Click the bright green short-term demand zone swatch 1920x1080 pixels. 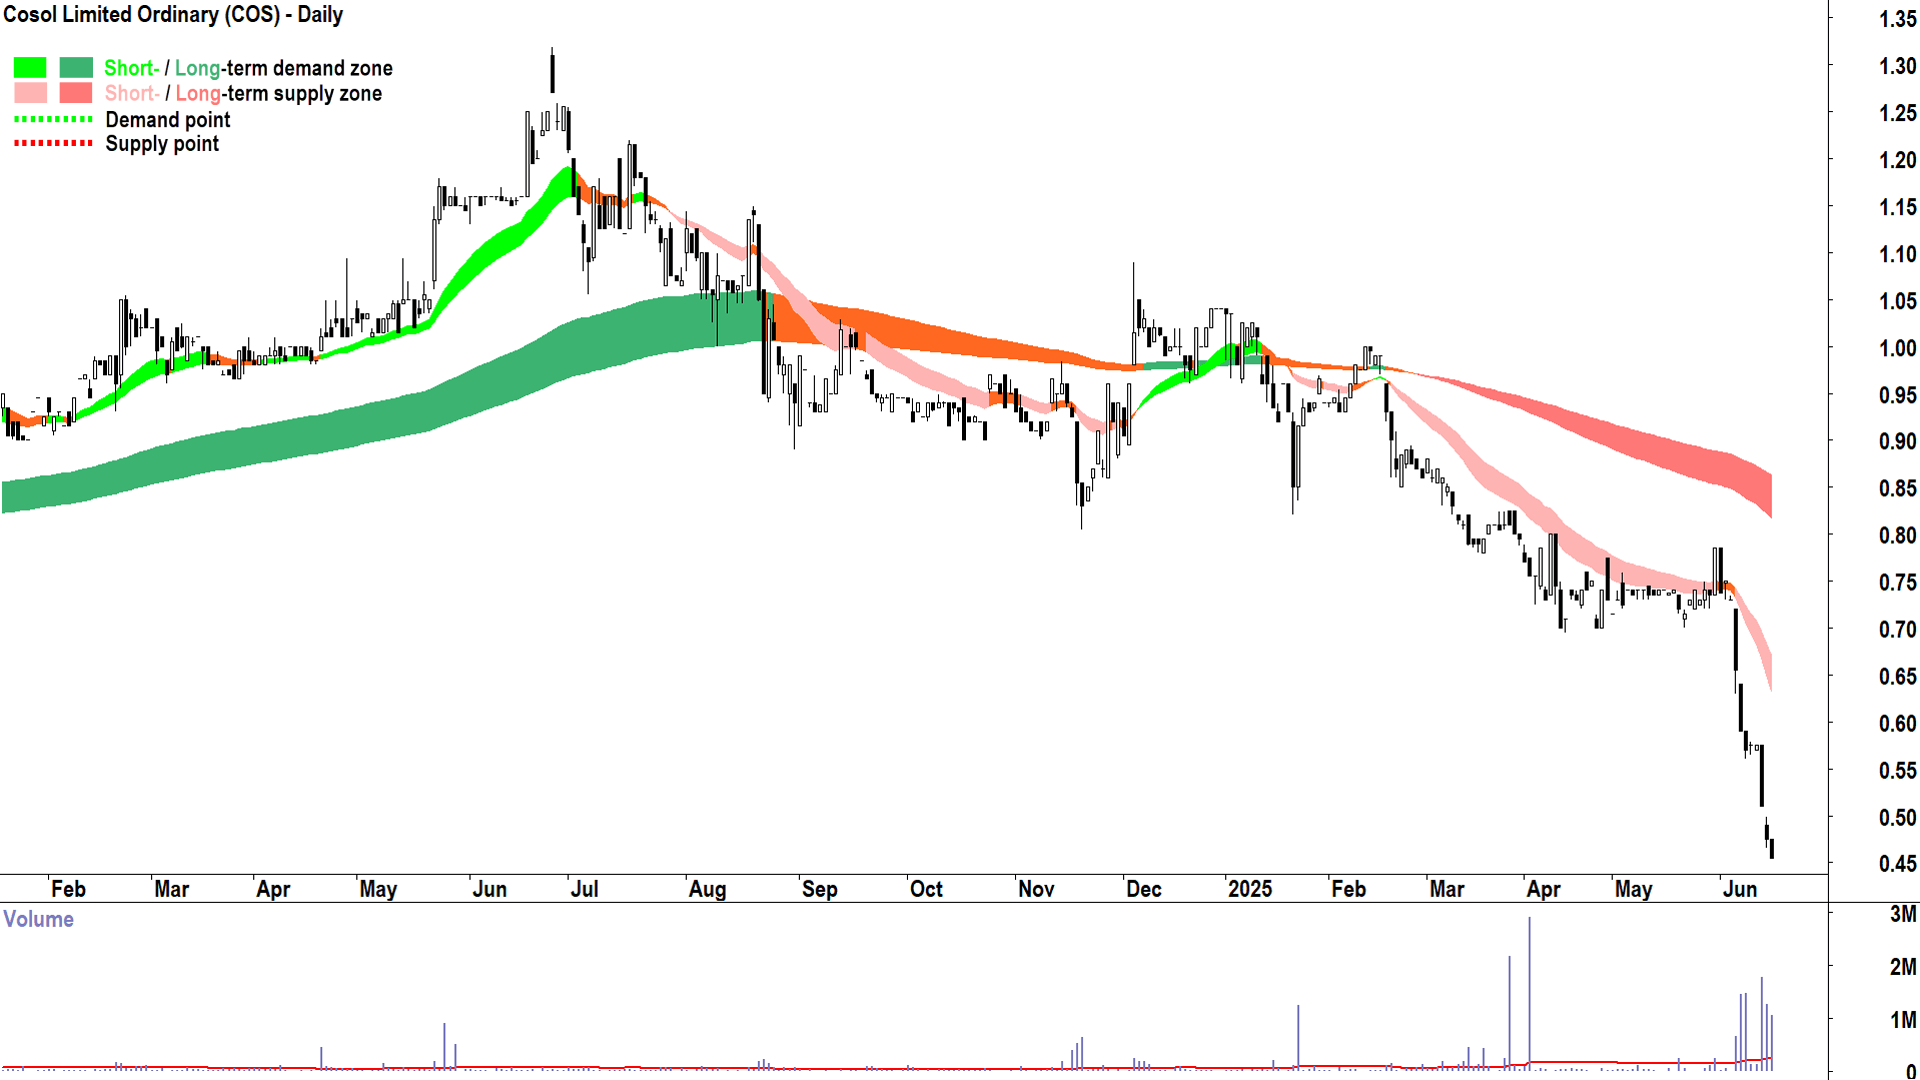[x=30, y=68]
